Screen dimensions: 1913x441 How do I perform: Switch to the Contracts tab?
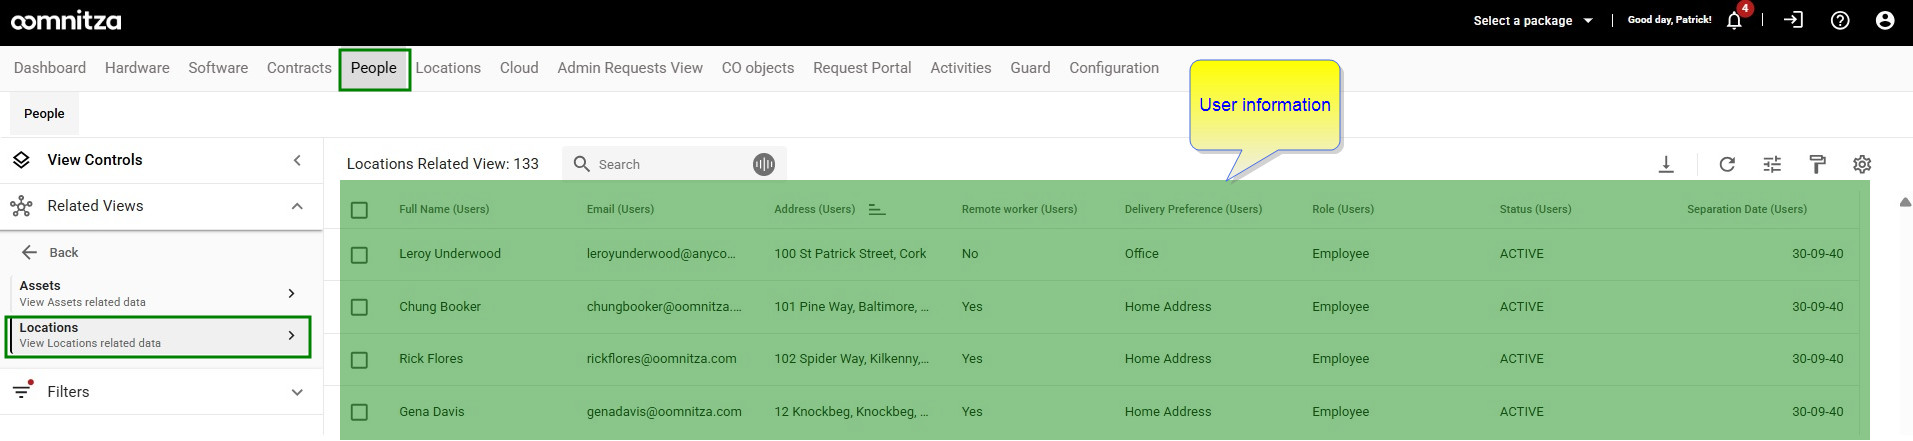(299, 68)
